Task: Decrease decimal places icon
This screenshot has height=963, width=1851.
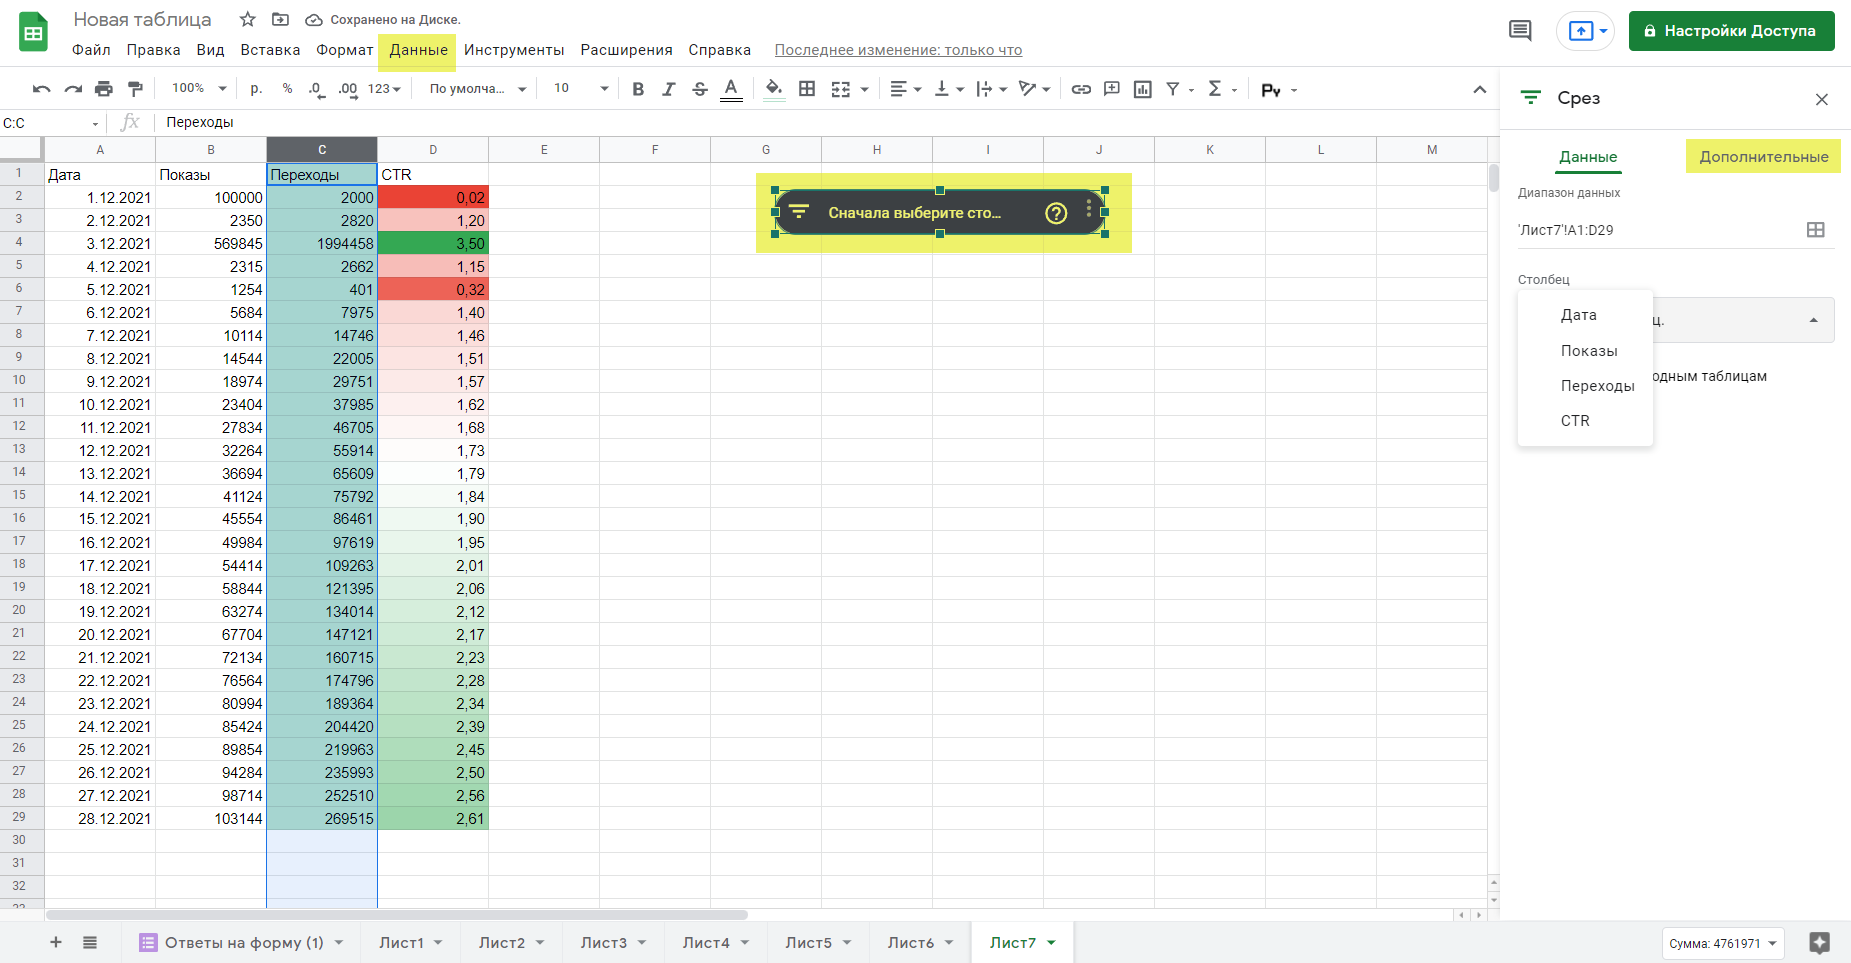Action: [x=317, y=89]
